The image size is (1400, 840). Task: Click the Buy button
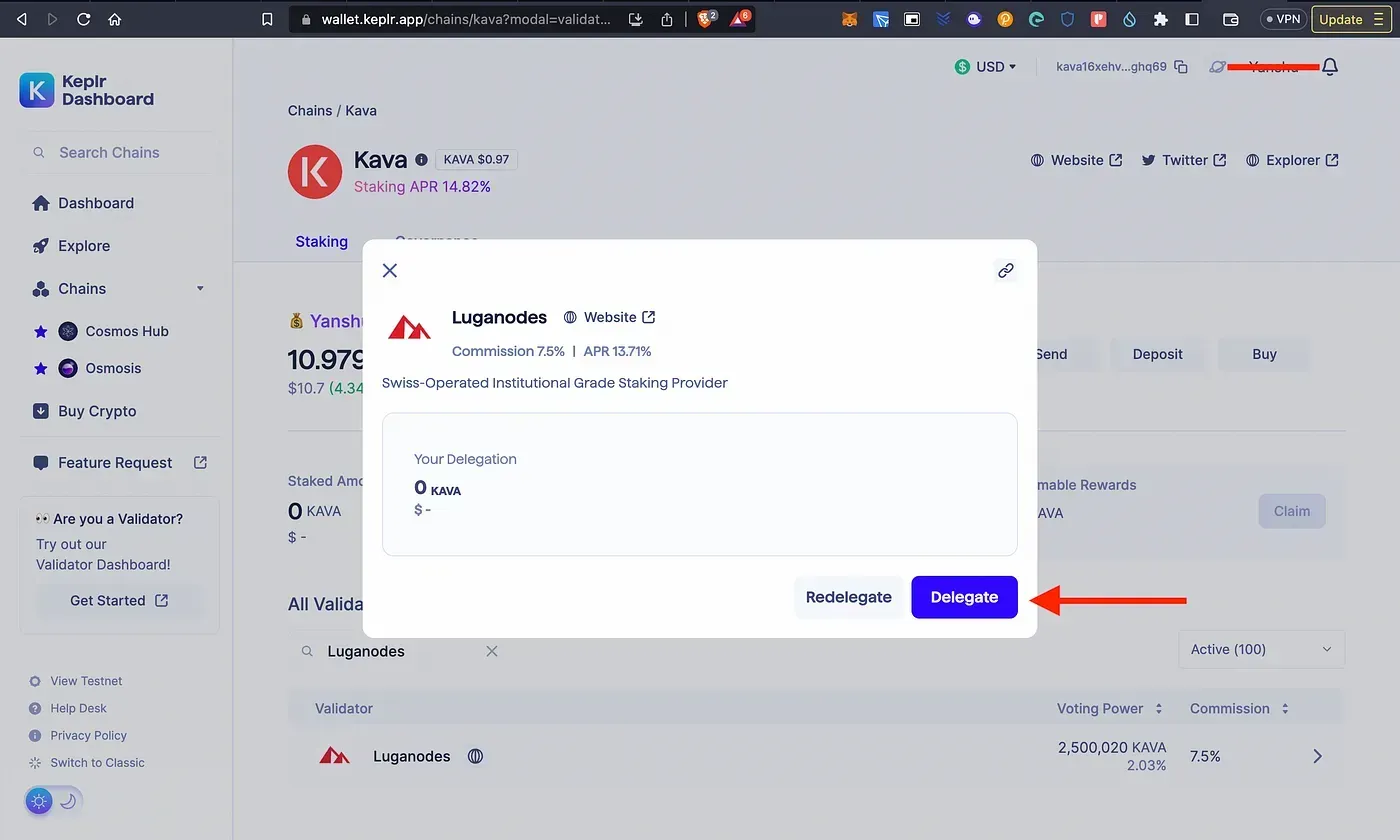[x=1264, y=354]
